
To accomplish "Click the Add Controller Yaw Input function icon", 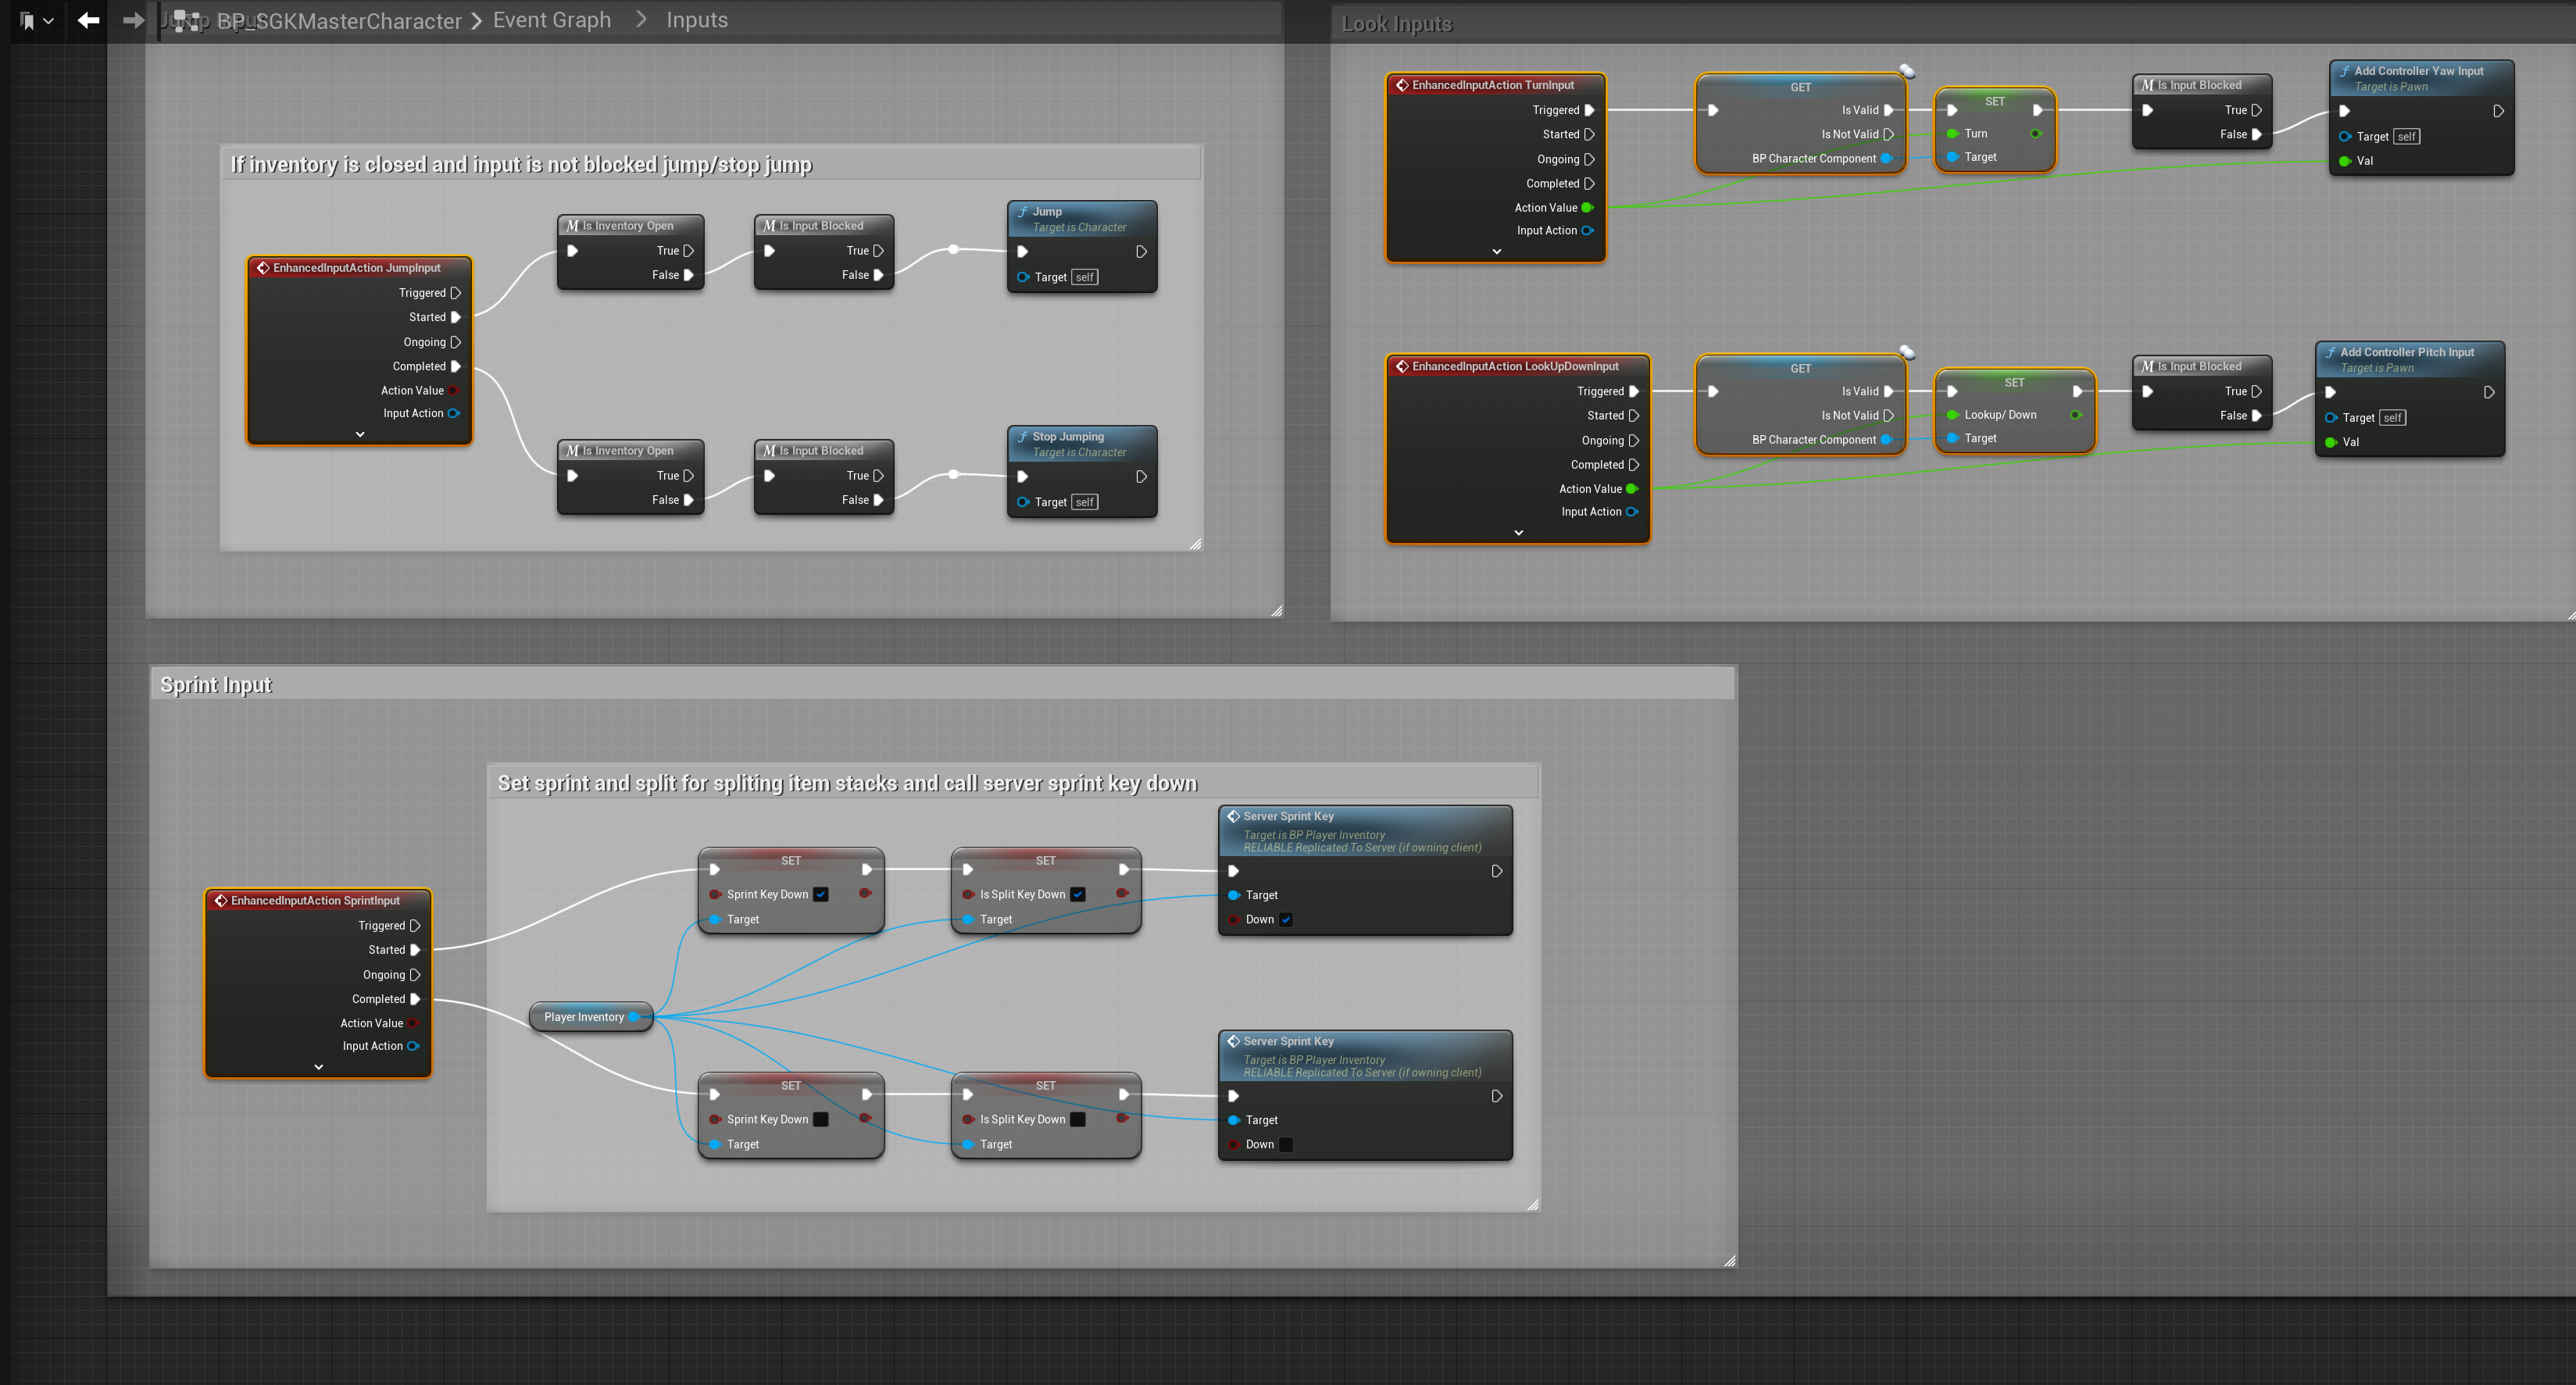I will tap(2344, 71).
